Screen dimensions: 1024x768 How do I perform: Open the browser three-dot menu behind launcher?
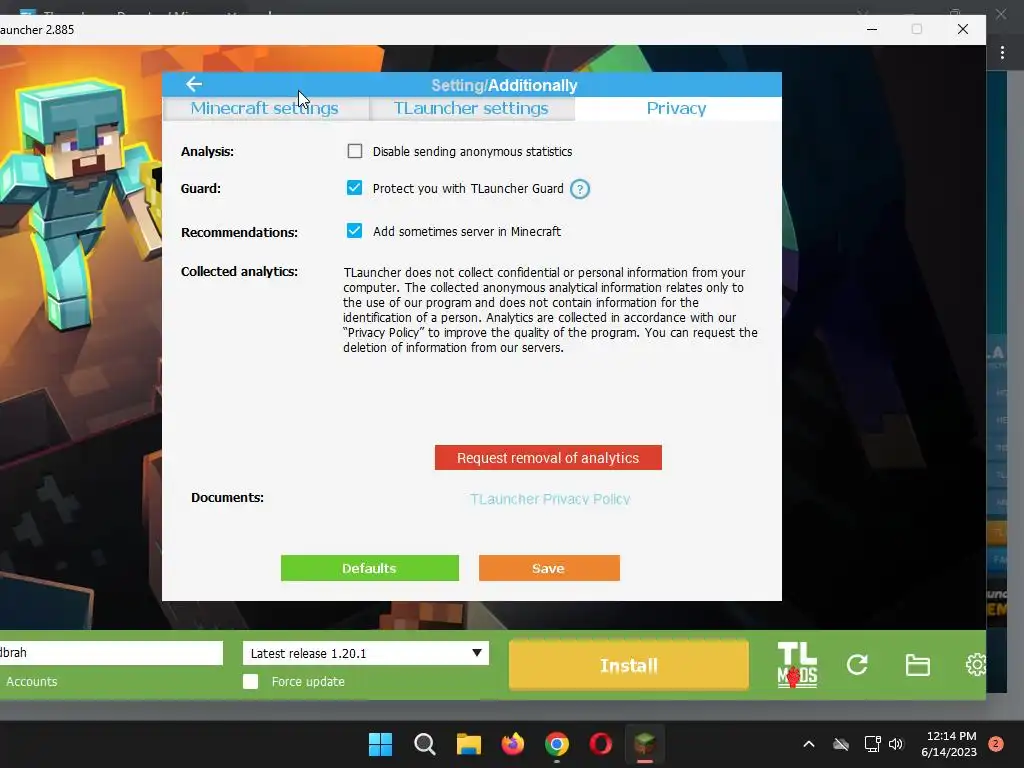(x=1002, y=53)
